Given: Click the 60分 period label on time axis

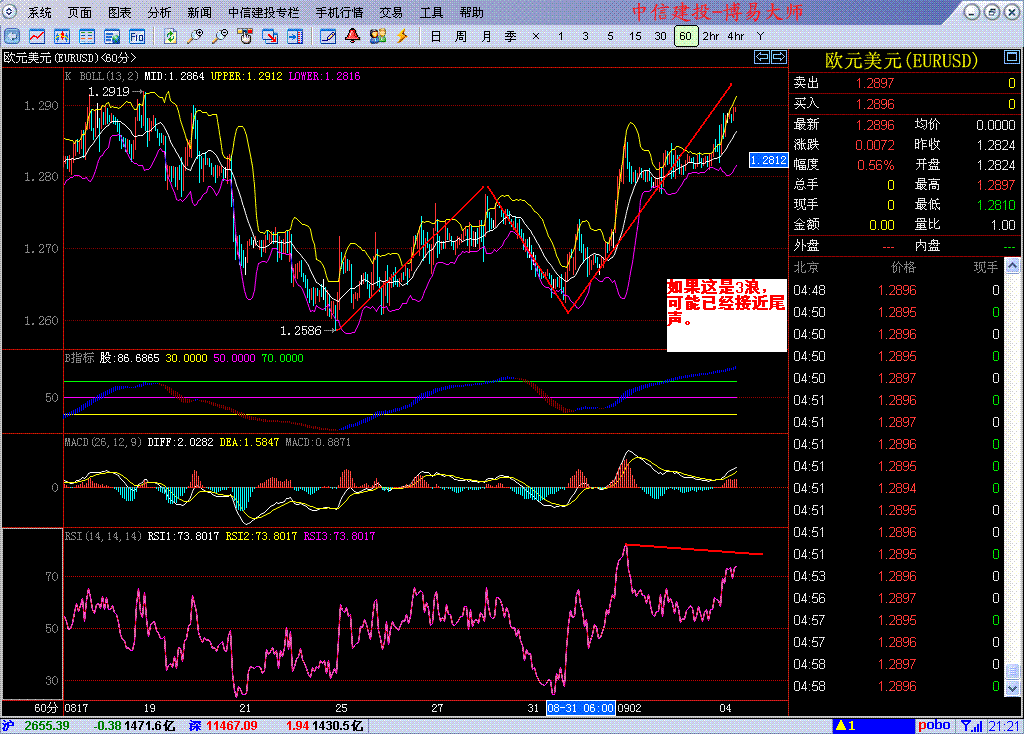Looking at the screenshot, I should [46, 708].
